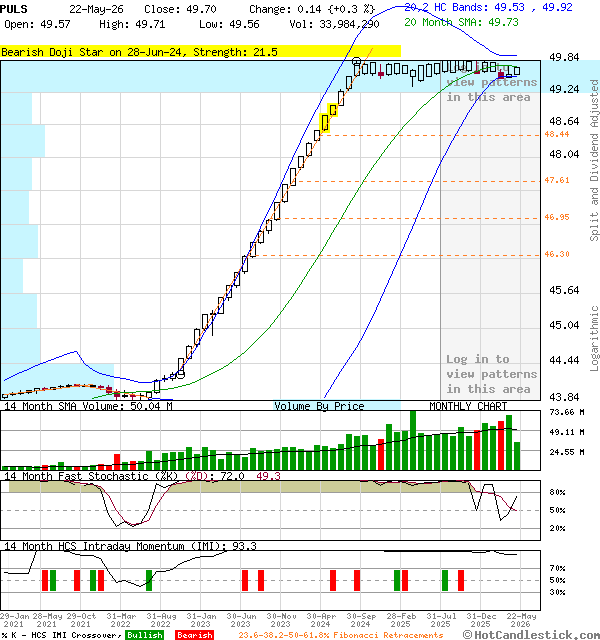Click the lower Log in to view patterns notice
This screenshot has height=640, width=600.
tap(491, 374)
